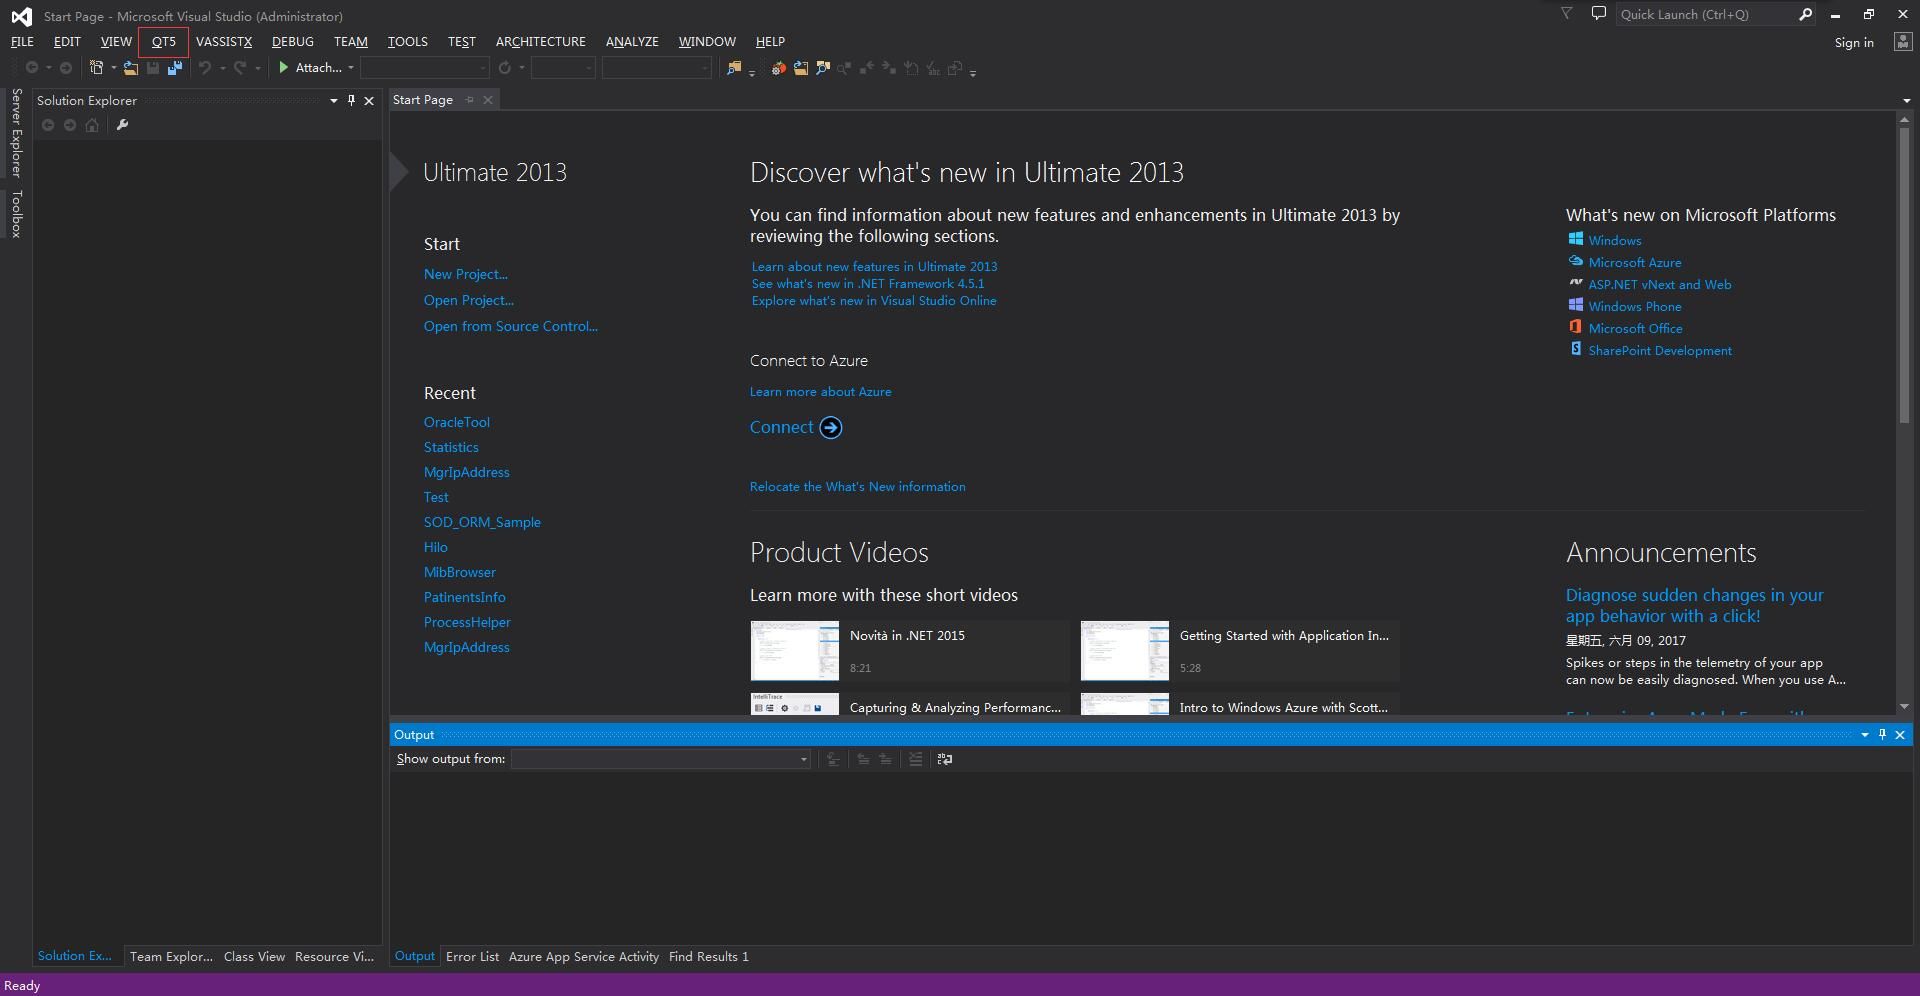Click the Navigate Backward toolbar arrow
Image resolution: width=1920 pixels, height=996 pixels.
point(32,68)
